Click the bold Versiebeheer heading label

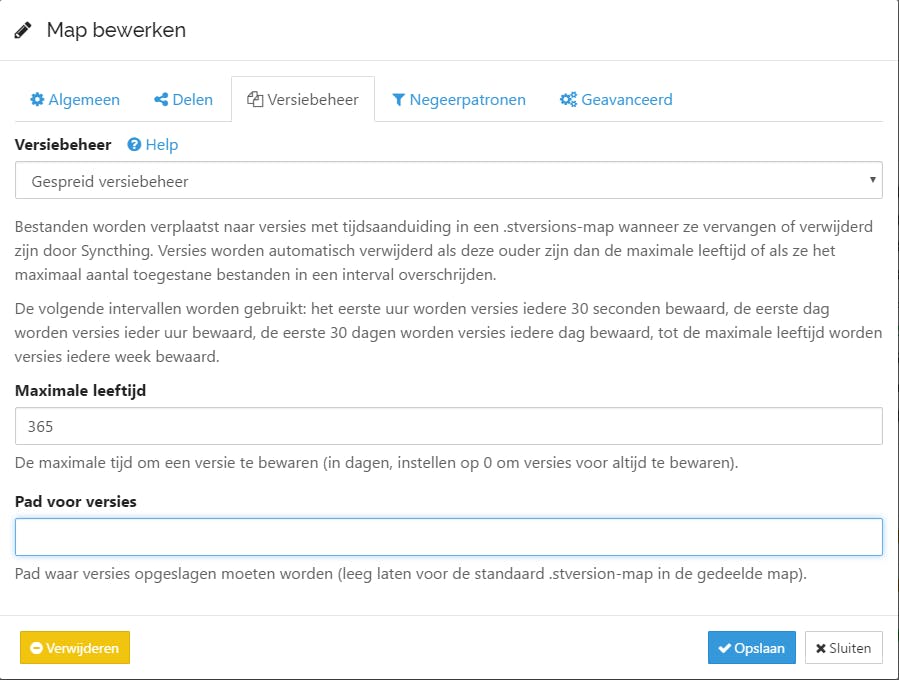(63, 144)
